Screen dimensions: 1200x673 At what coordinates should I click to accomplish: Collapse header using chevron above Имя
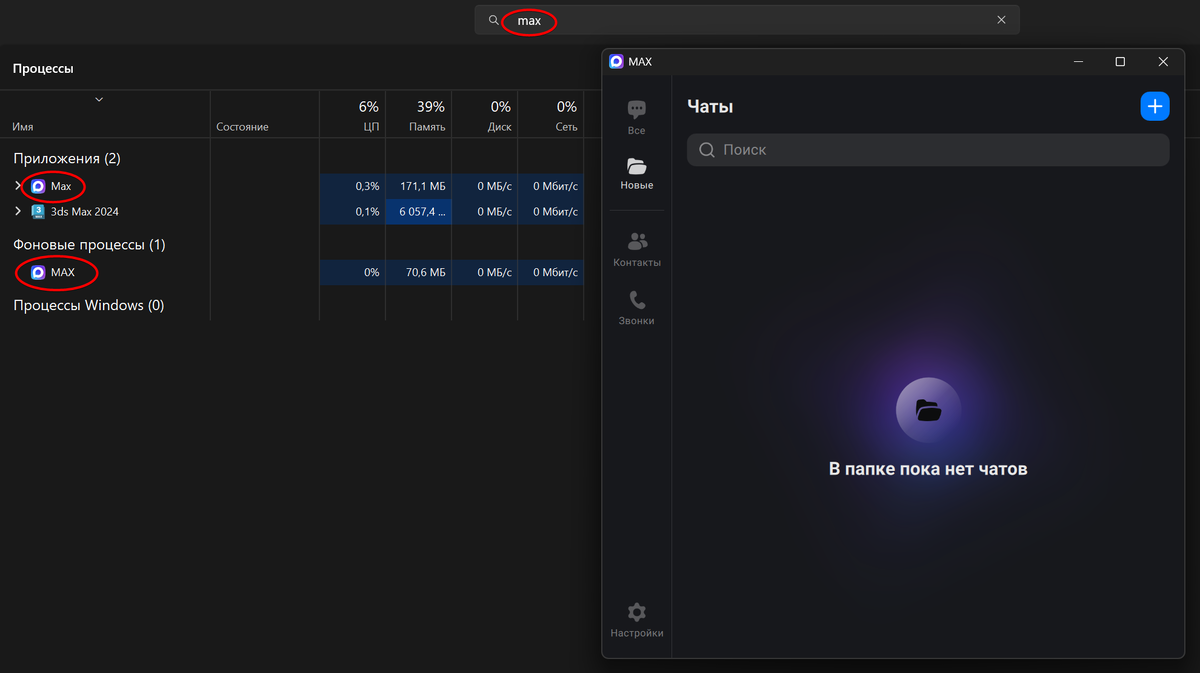98,99
